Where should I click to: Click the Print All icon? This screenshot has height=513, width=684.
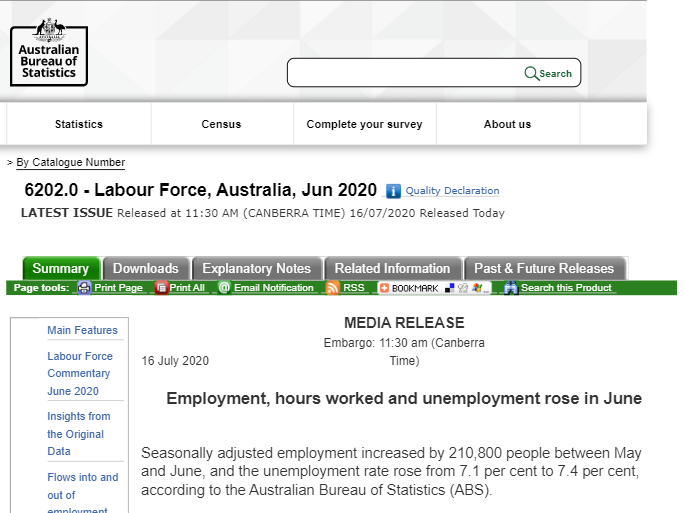(161, 288)
